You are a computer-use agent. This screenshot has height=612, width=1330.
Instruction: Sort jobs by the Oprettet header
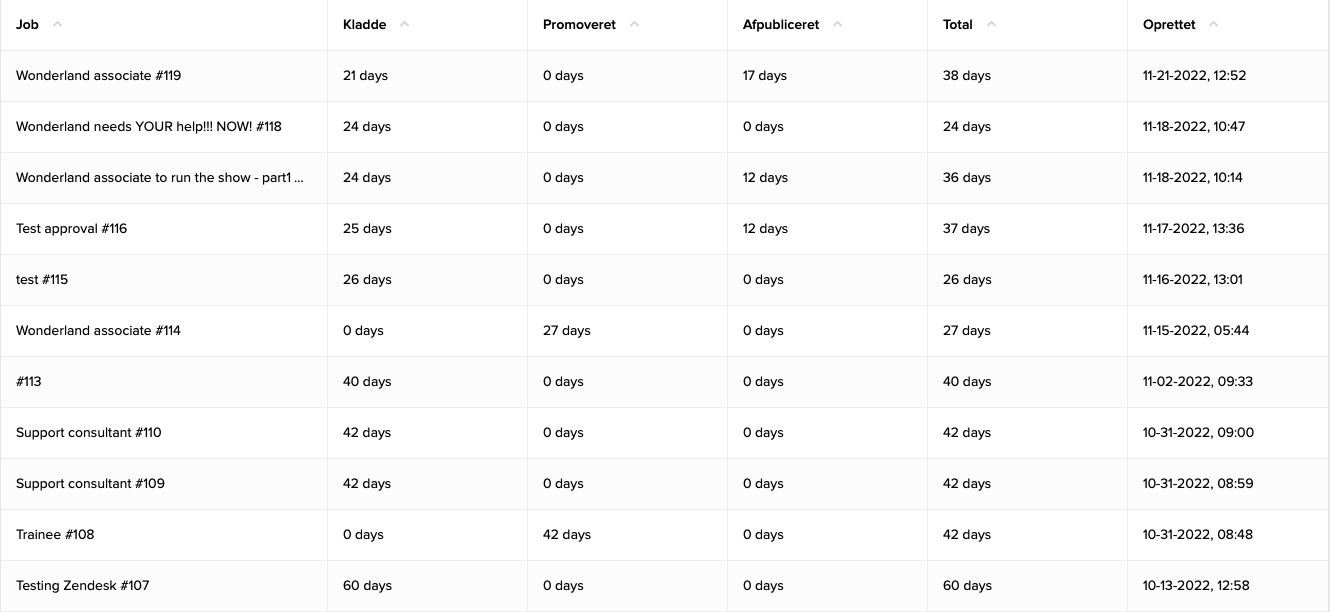click(x=1169, y=24)
